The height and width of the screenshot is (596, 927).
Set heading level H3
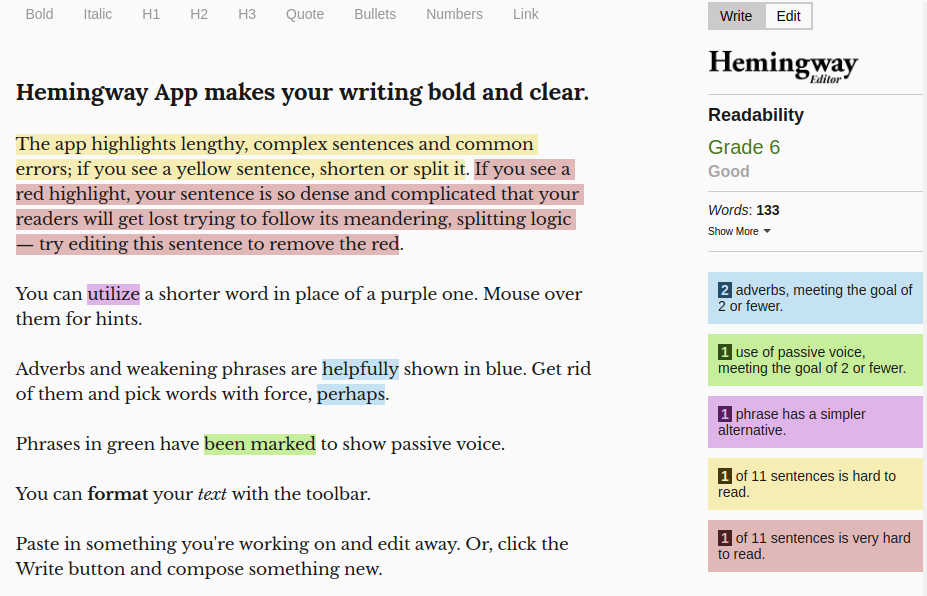247,14
